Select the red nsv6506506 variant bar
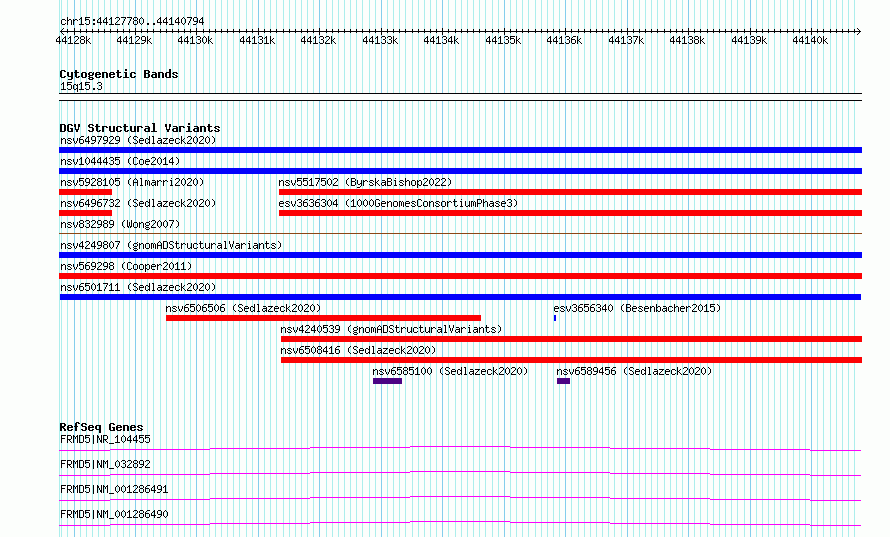Image resolution: width=890 pixels, height=537 pixels. tap(324, 318)
